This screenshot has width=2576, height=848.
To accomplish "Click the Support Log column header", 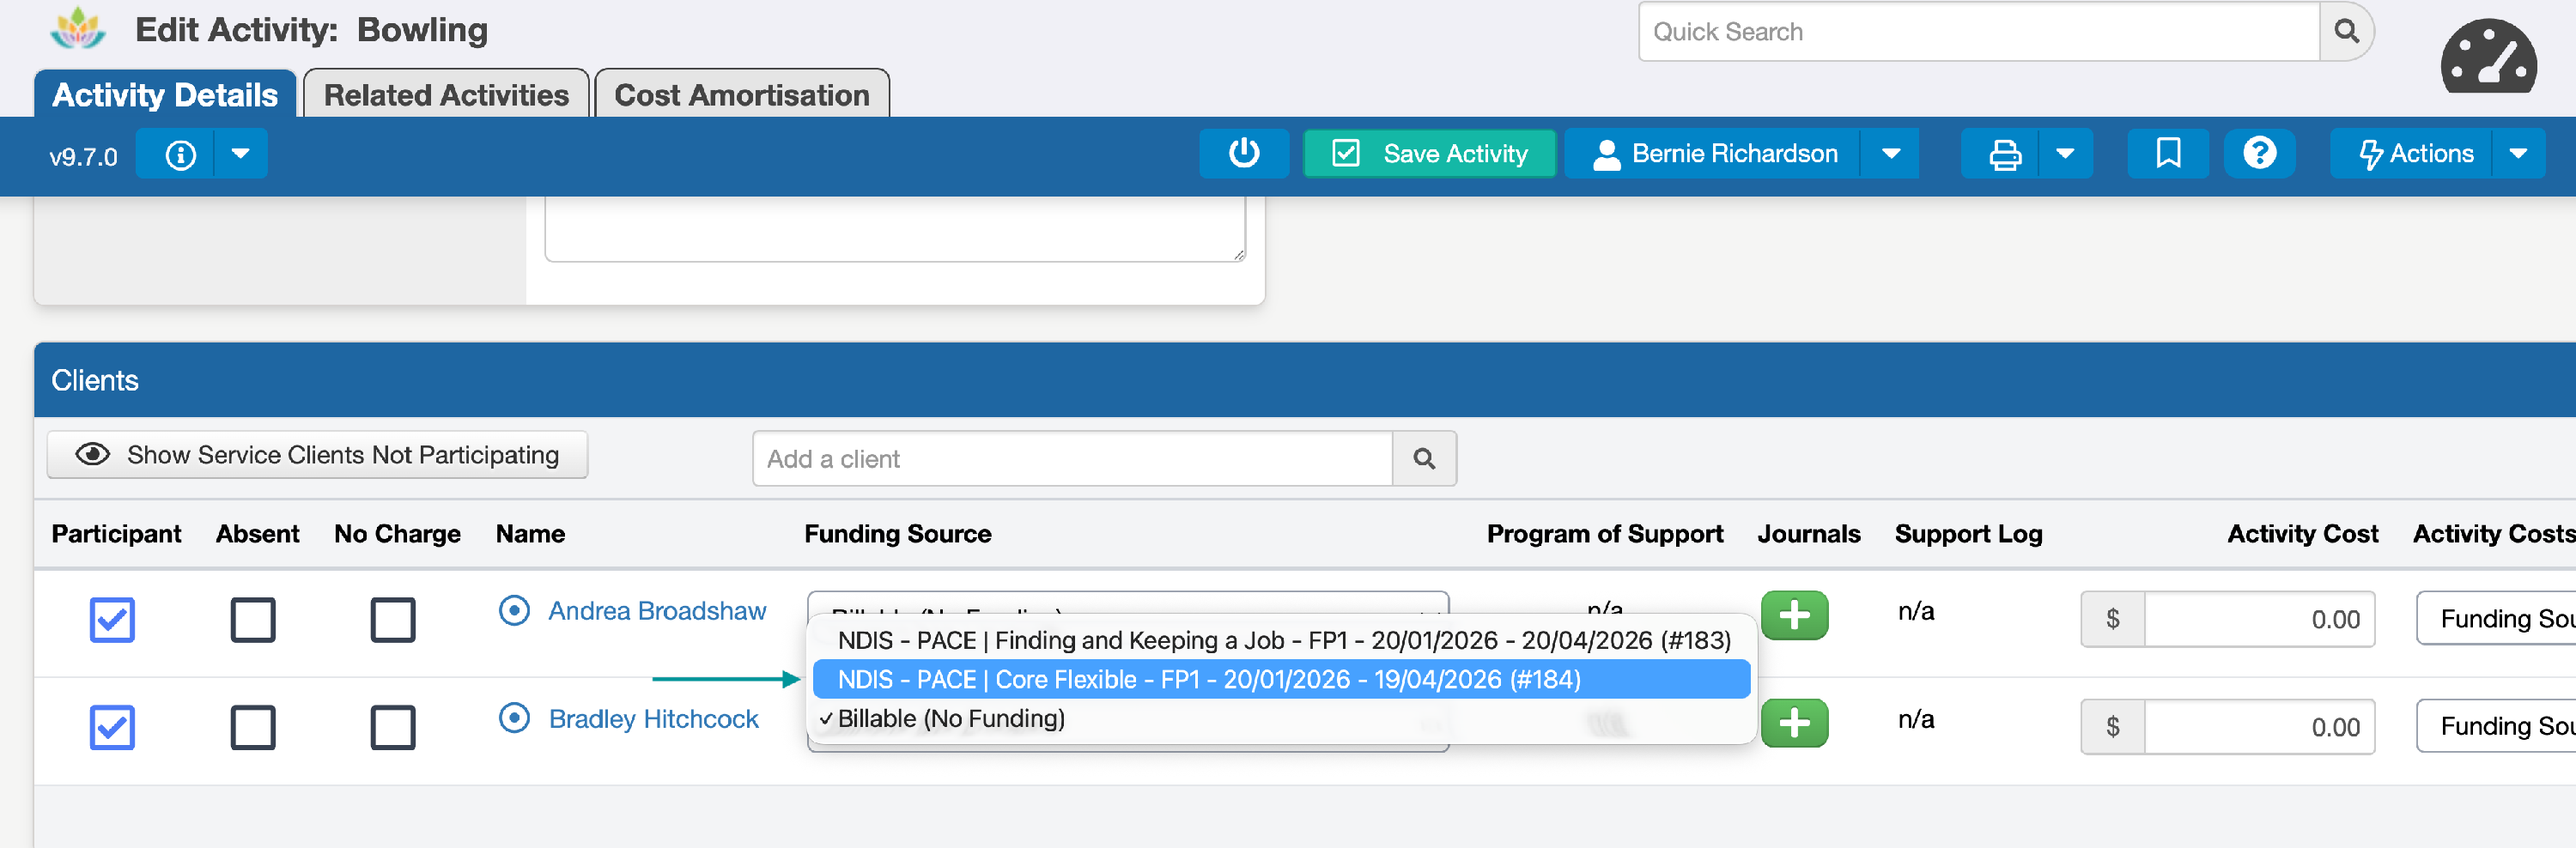I will click(1968, 534).
